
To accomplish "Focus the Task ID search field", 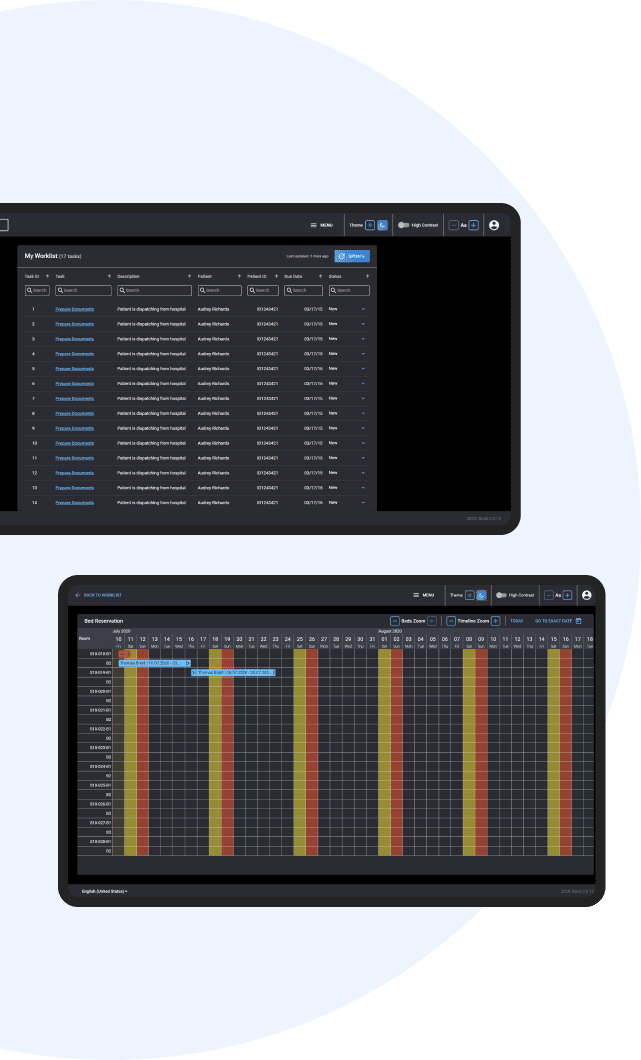I will (x=37, y=290).
